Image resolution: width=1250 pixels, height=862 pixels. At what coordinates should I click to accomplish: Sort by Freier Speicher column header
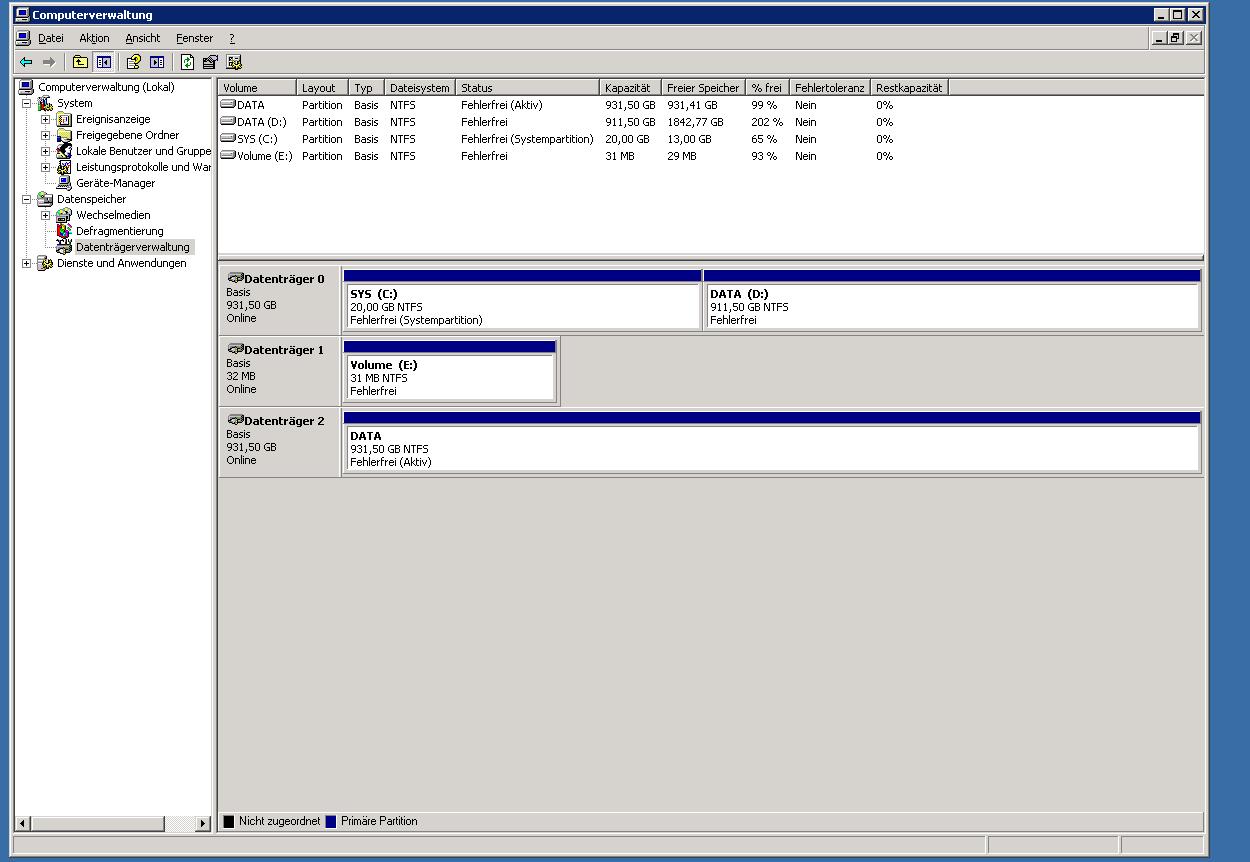[x=704, y=88]
